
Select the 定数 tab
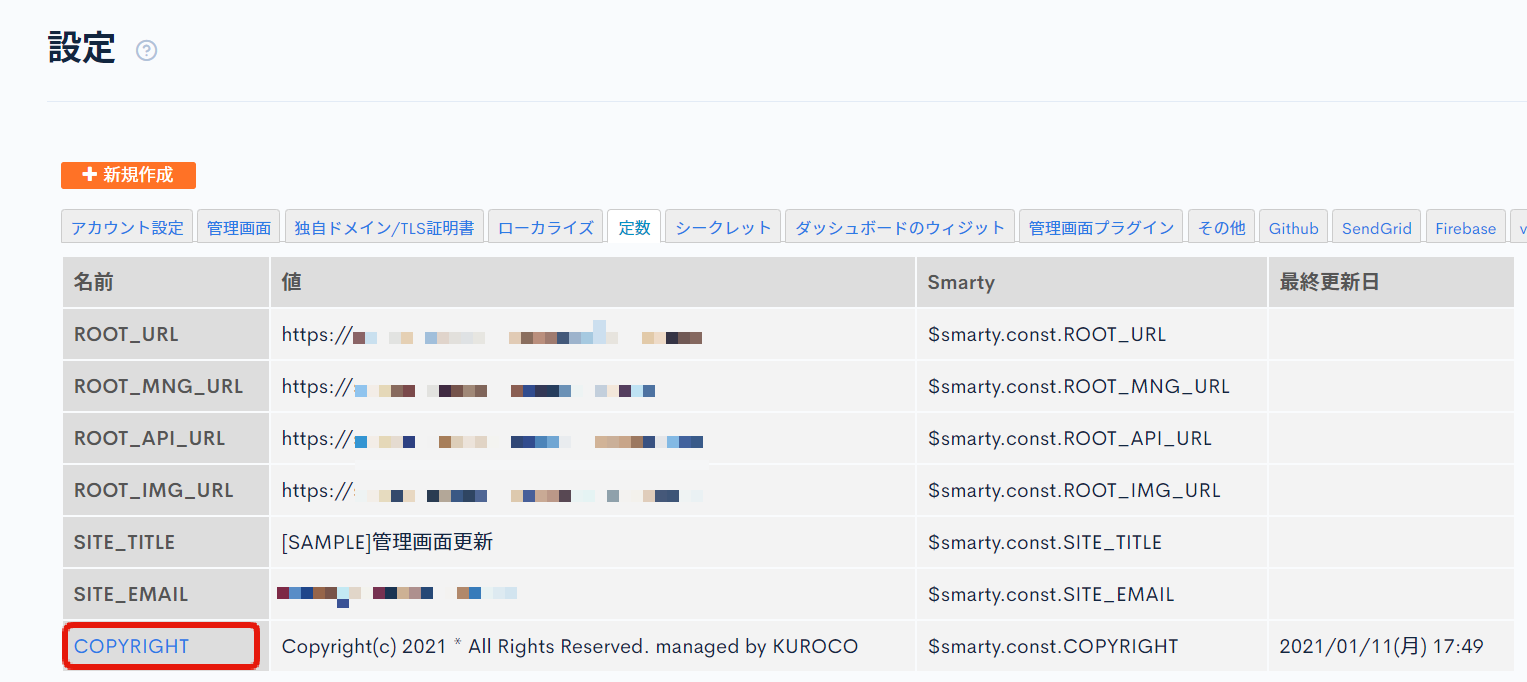point(634,227)
